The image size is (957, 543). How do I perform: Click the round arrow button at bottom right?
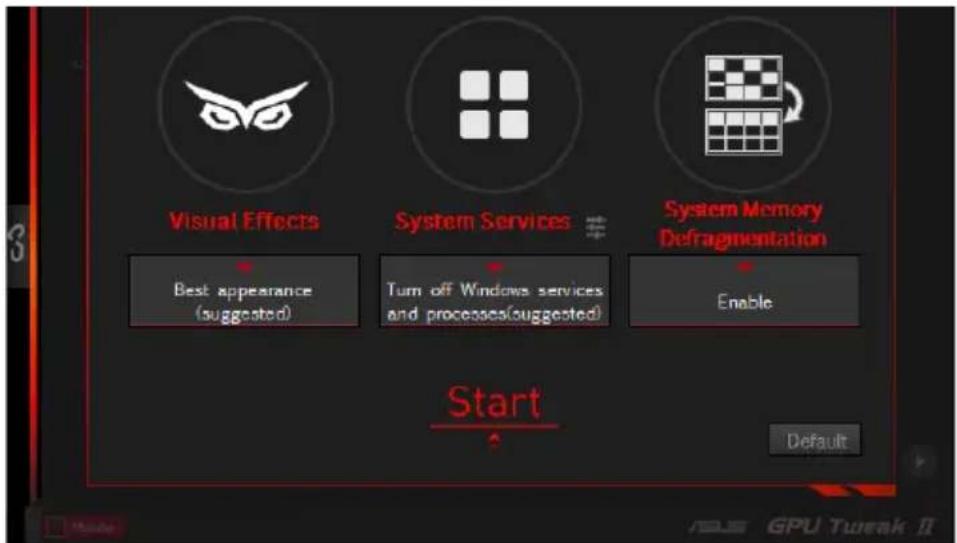(921, 461)
